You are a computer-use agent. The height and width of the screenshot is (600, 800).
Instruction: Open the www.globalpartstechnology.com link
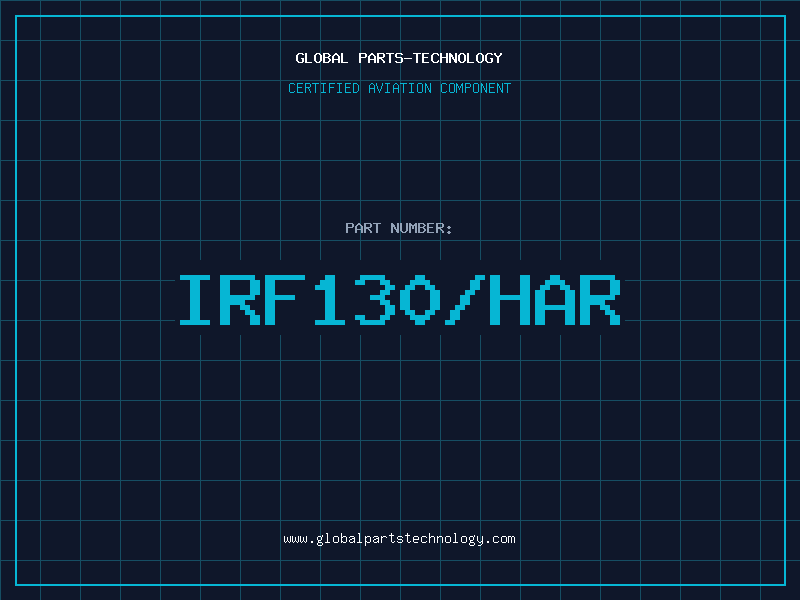click(x=399, y=539)
